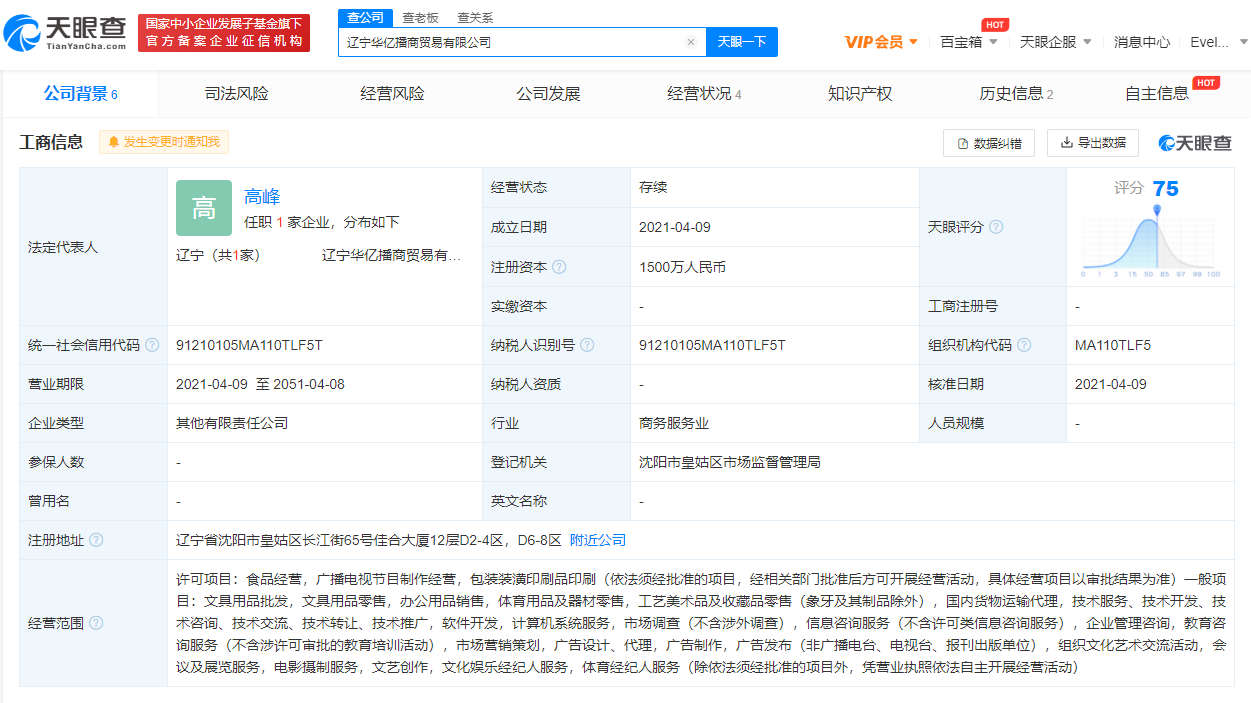Click the score value 75
1251x703 pixels.
coord(1165,188)
